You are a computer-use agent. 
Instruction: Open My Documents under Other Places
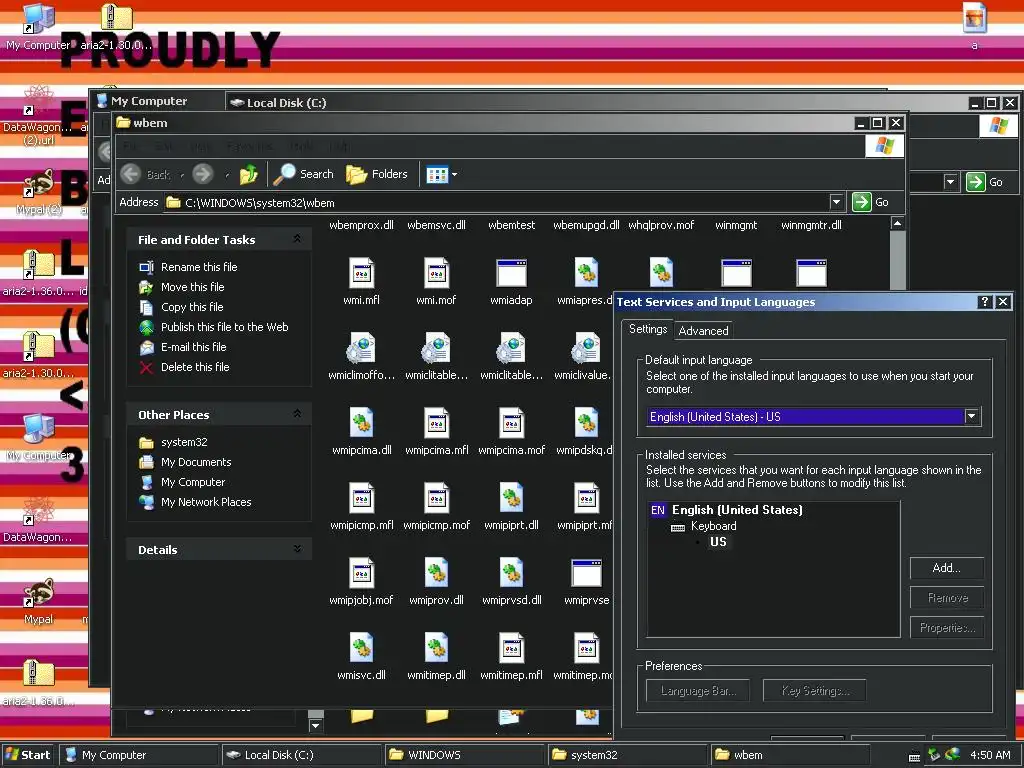point(196,462)
